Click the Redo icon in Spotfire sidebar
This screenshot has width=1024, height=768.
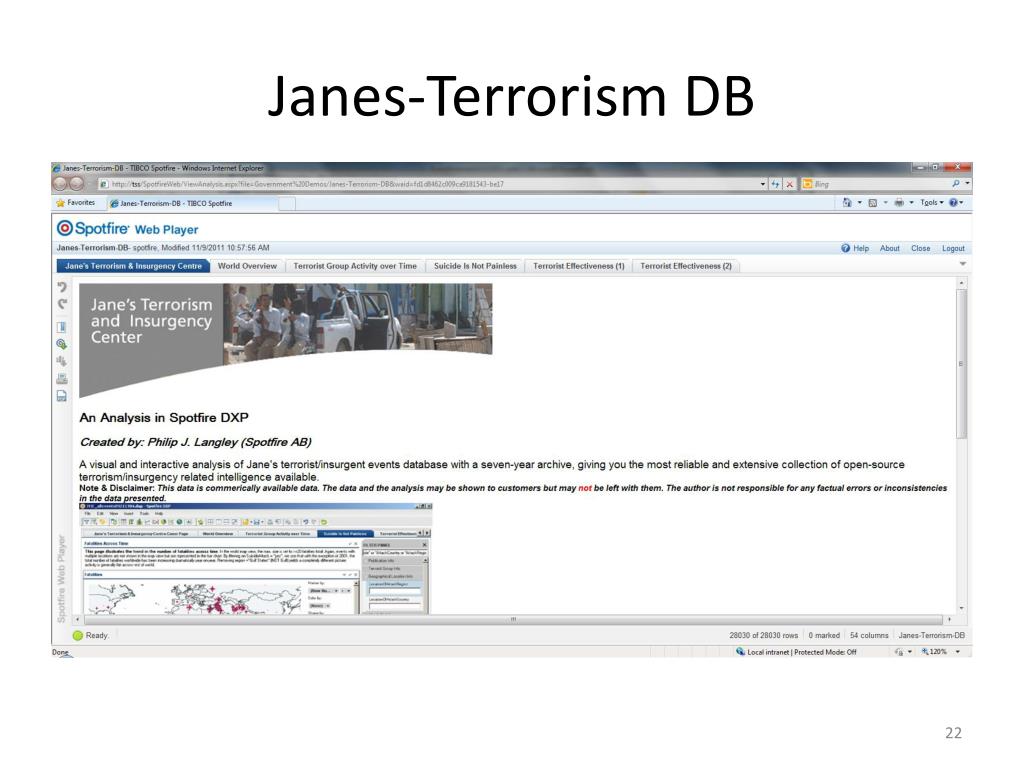click(62, 304)
